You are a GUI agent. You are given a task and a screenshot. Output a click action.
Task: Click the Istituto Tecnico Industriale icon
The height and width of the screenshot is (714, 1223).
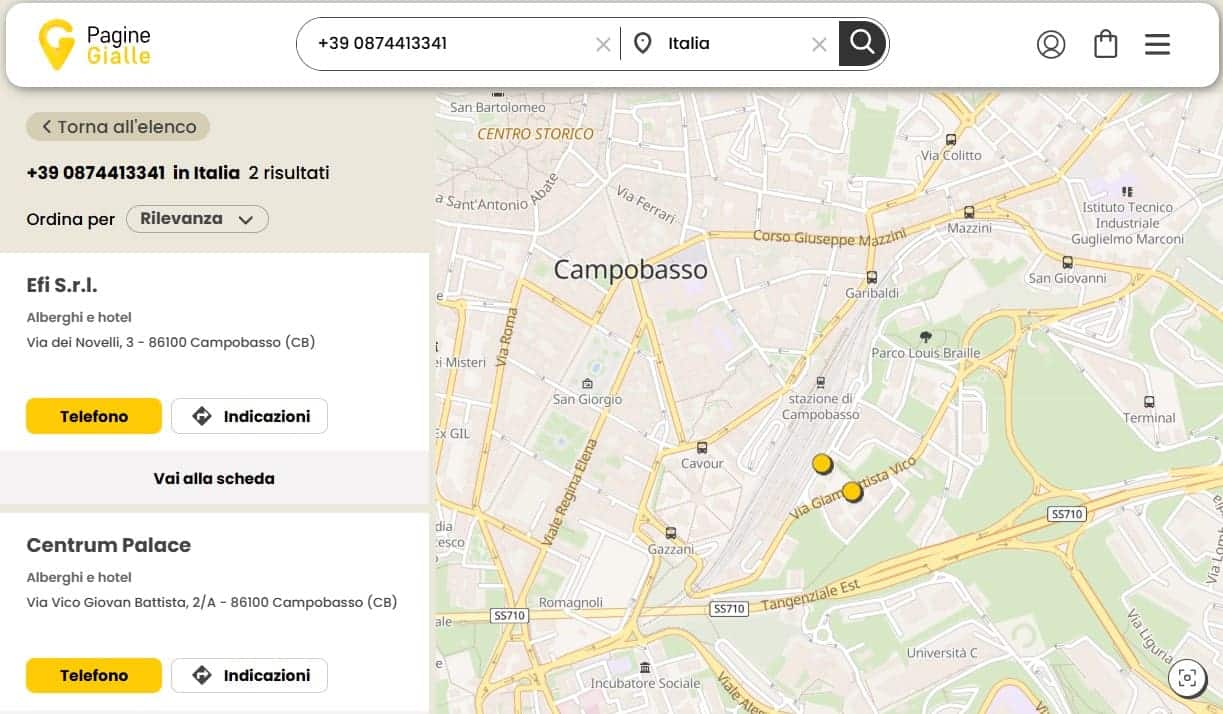pos(1127,191)
